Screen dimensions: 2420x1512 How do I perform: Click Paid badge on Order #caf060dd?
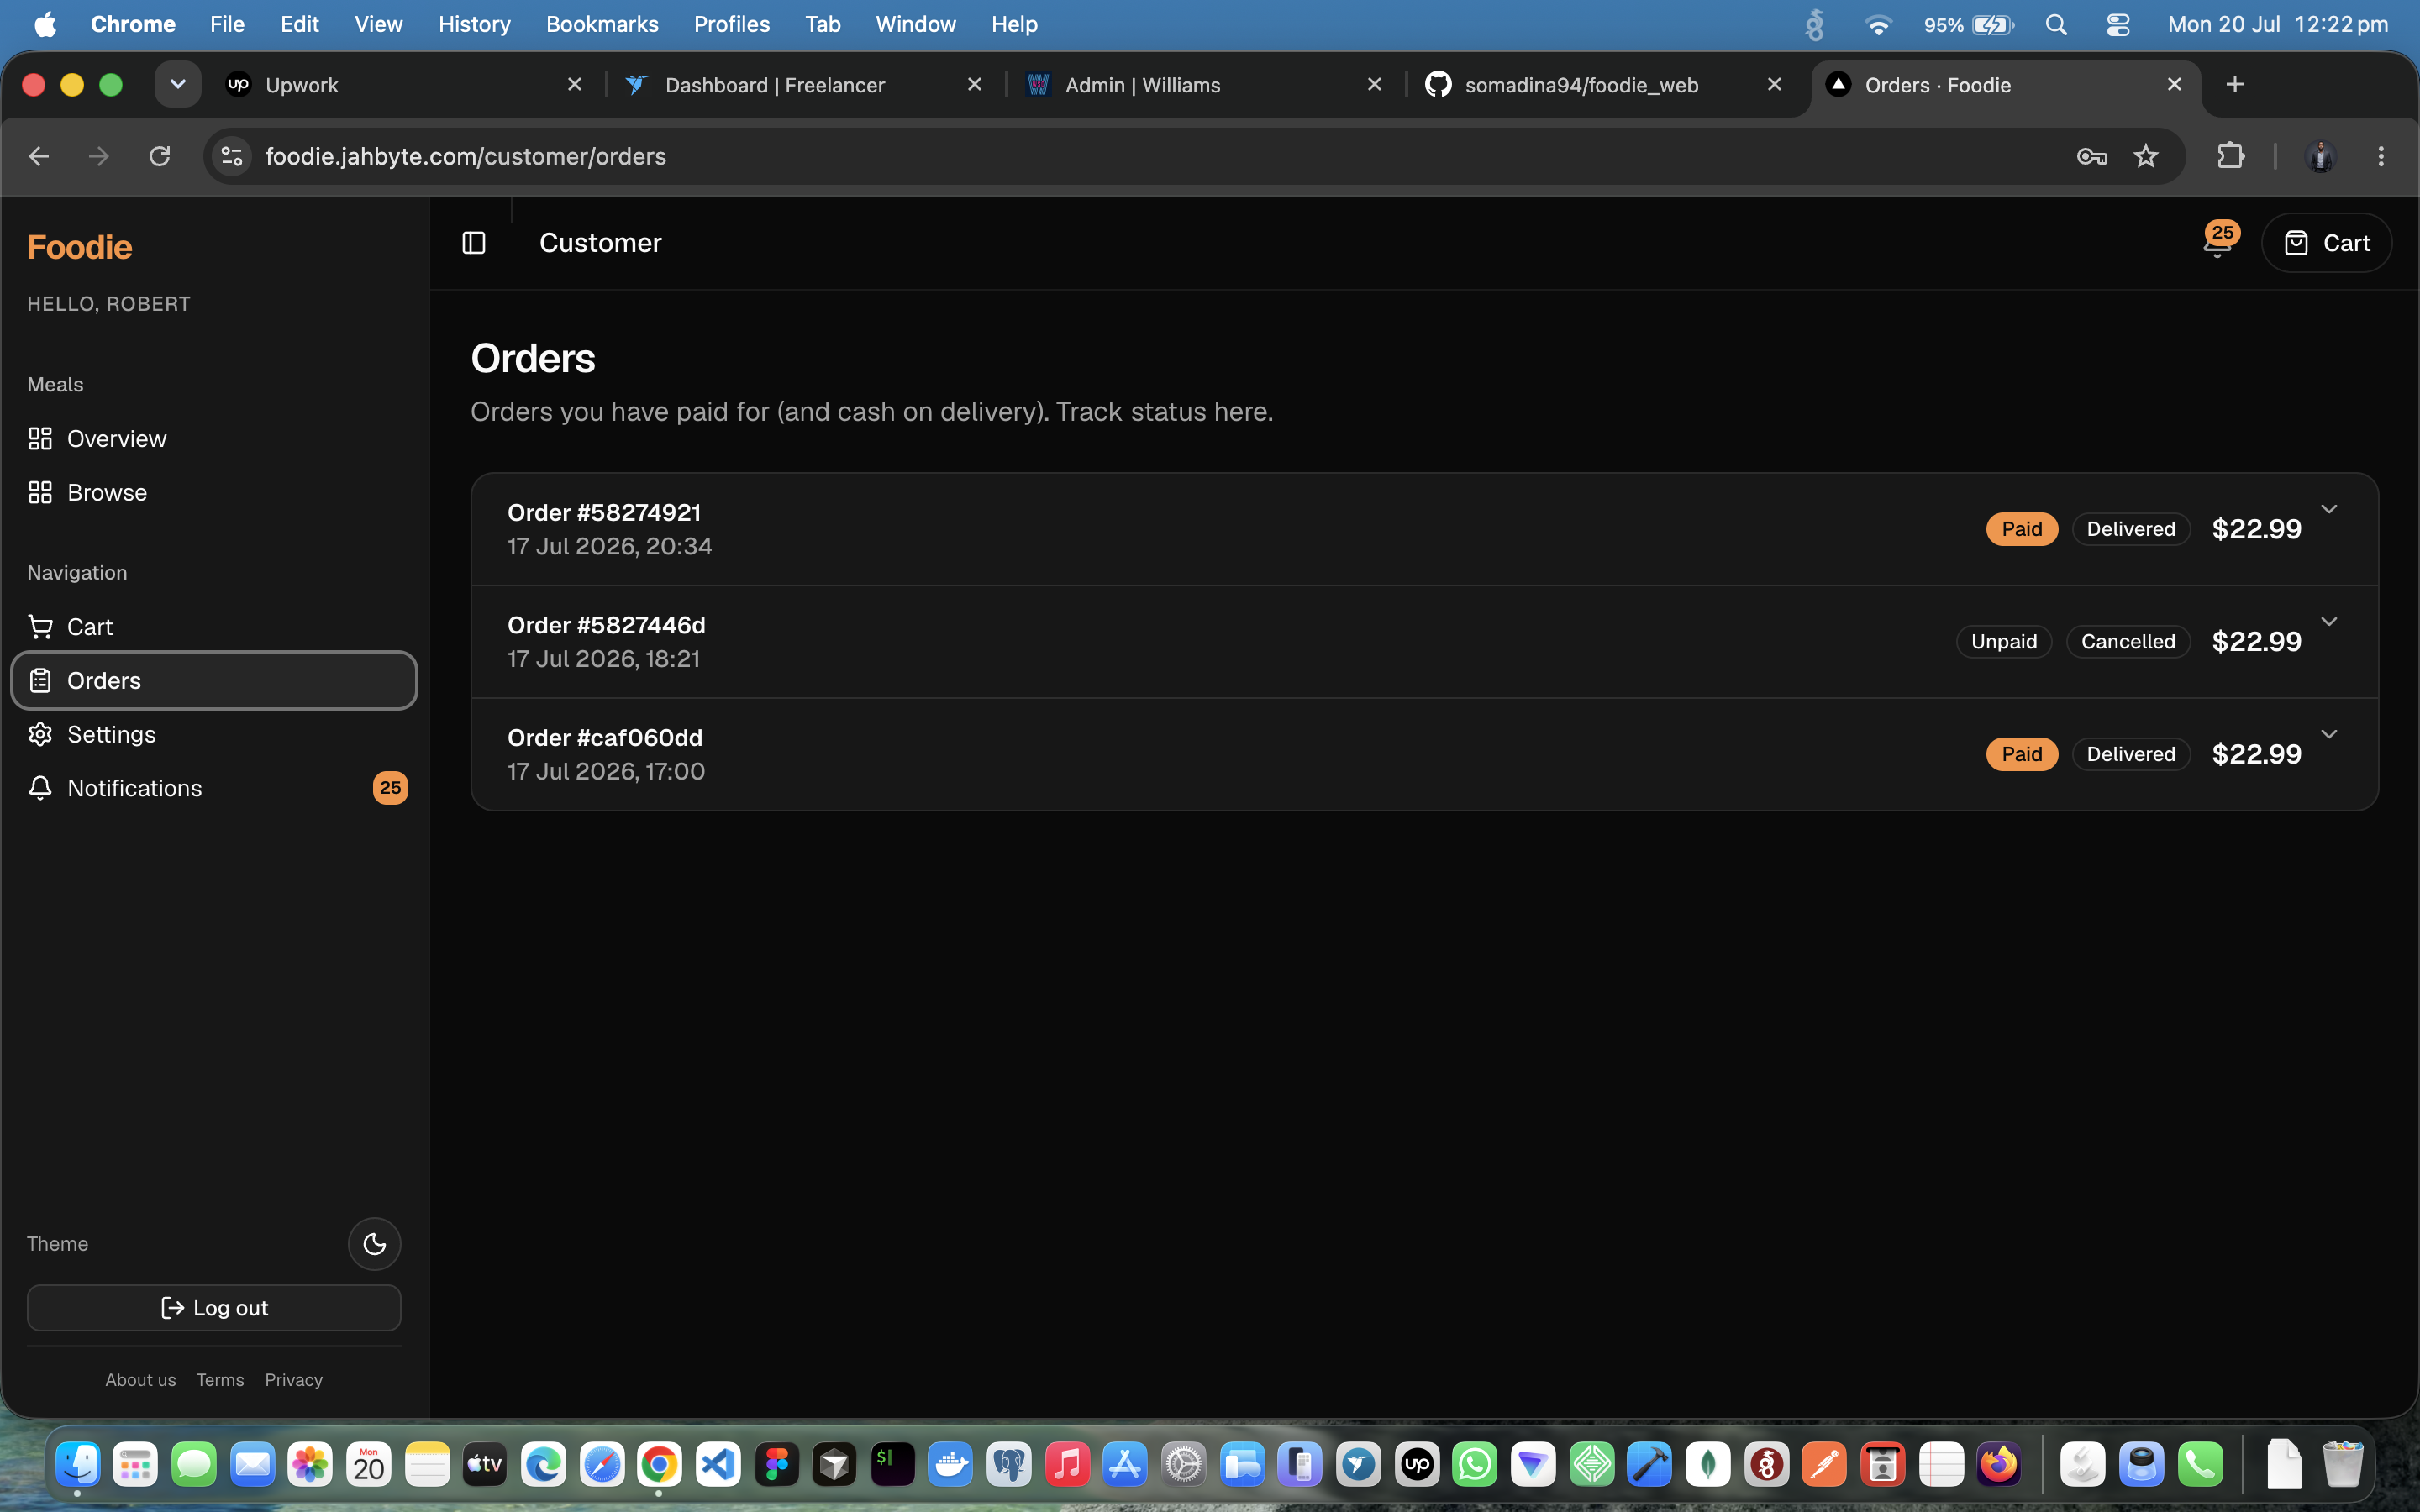pyautogui.click(x=2022, y=754)
